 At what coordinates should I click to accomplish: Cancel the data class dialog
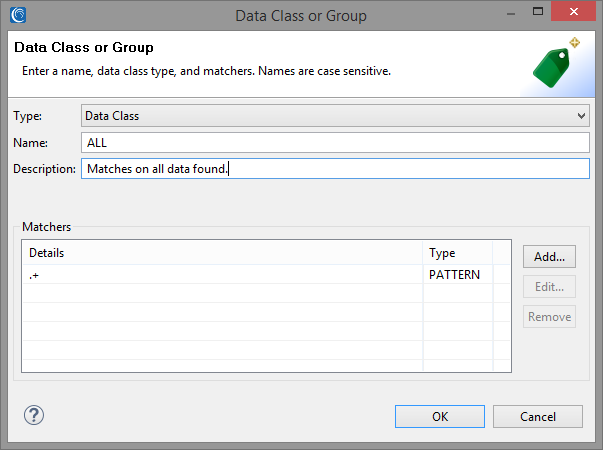538,417
